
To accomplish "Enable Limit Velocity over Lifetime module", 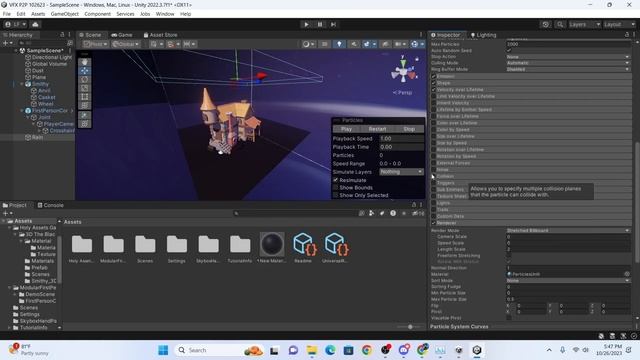I will (434, 96).
